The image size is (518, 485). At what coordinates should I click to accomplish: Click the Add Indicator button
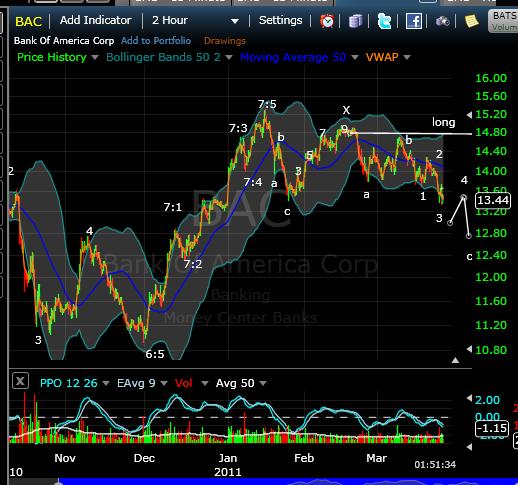tap(96, 20)
